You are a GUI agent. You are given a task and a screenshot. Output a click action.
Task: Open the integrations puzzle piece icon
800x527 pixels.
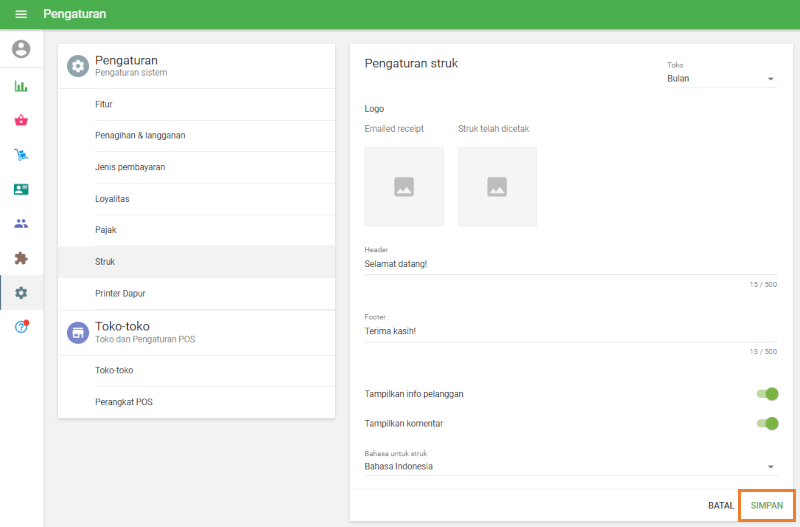coord(21,258)
